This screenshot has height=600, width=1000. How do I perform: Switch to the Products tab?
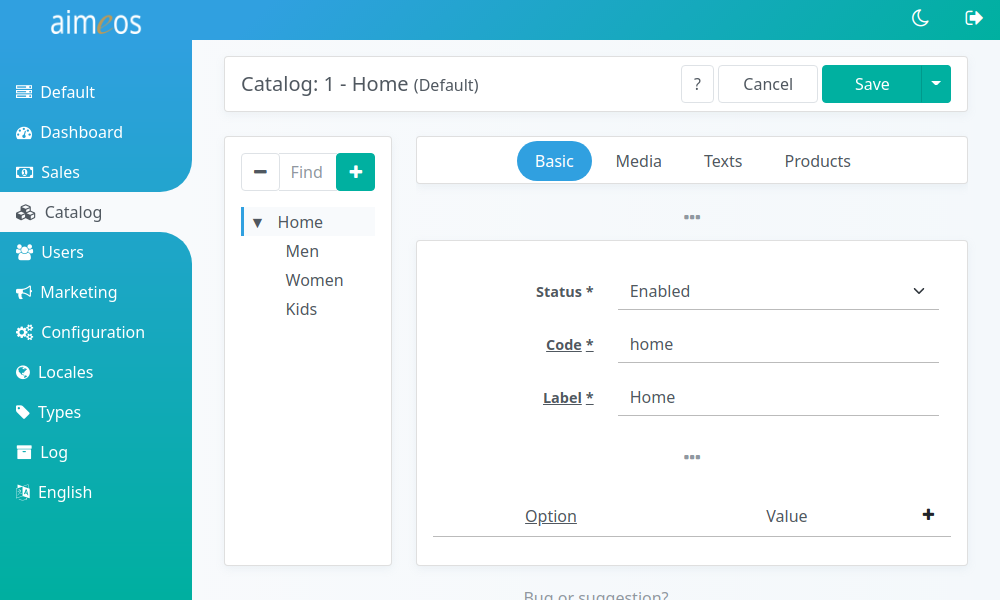(x=818, y=161)
